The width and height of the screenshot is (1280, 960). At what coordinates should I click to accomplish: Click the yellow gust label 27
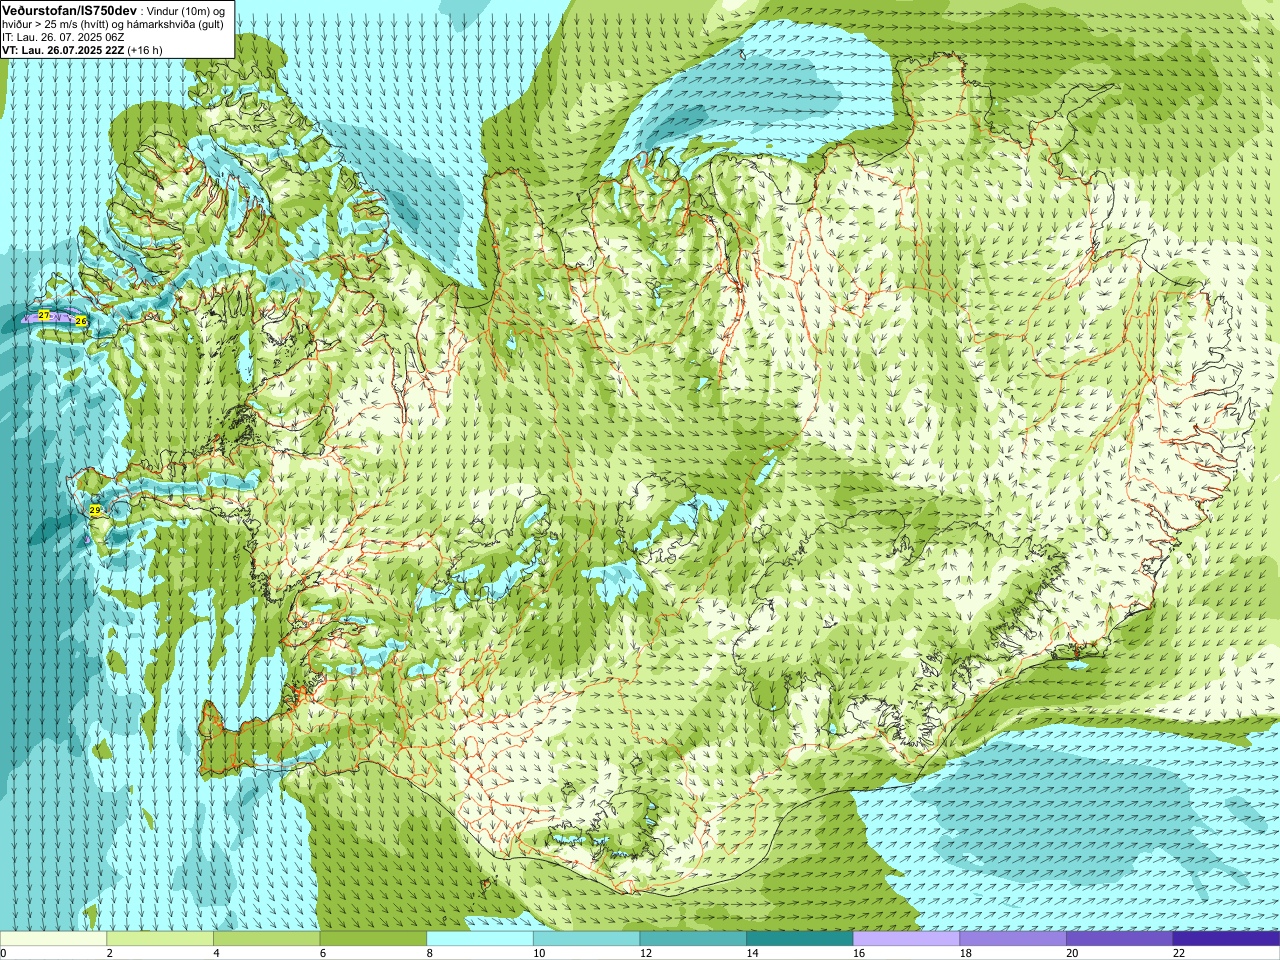click(43, 315)
